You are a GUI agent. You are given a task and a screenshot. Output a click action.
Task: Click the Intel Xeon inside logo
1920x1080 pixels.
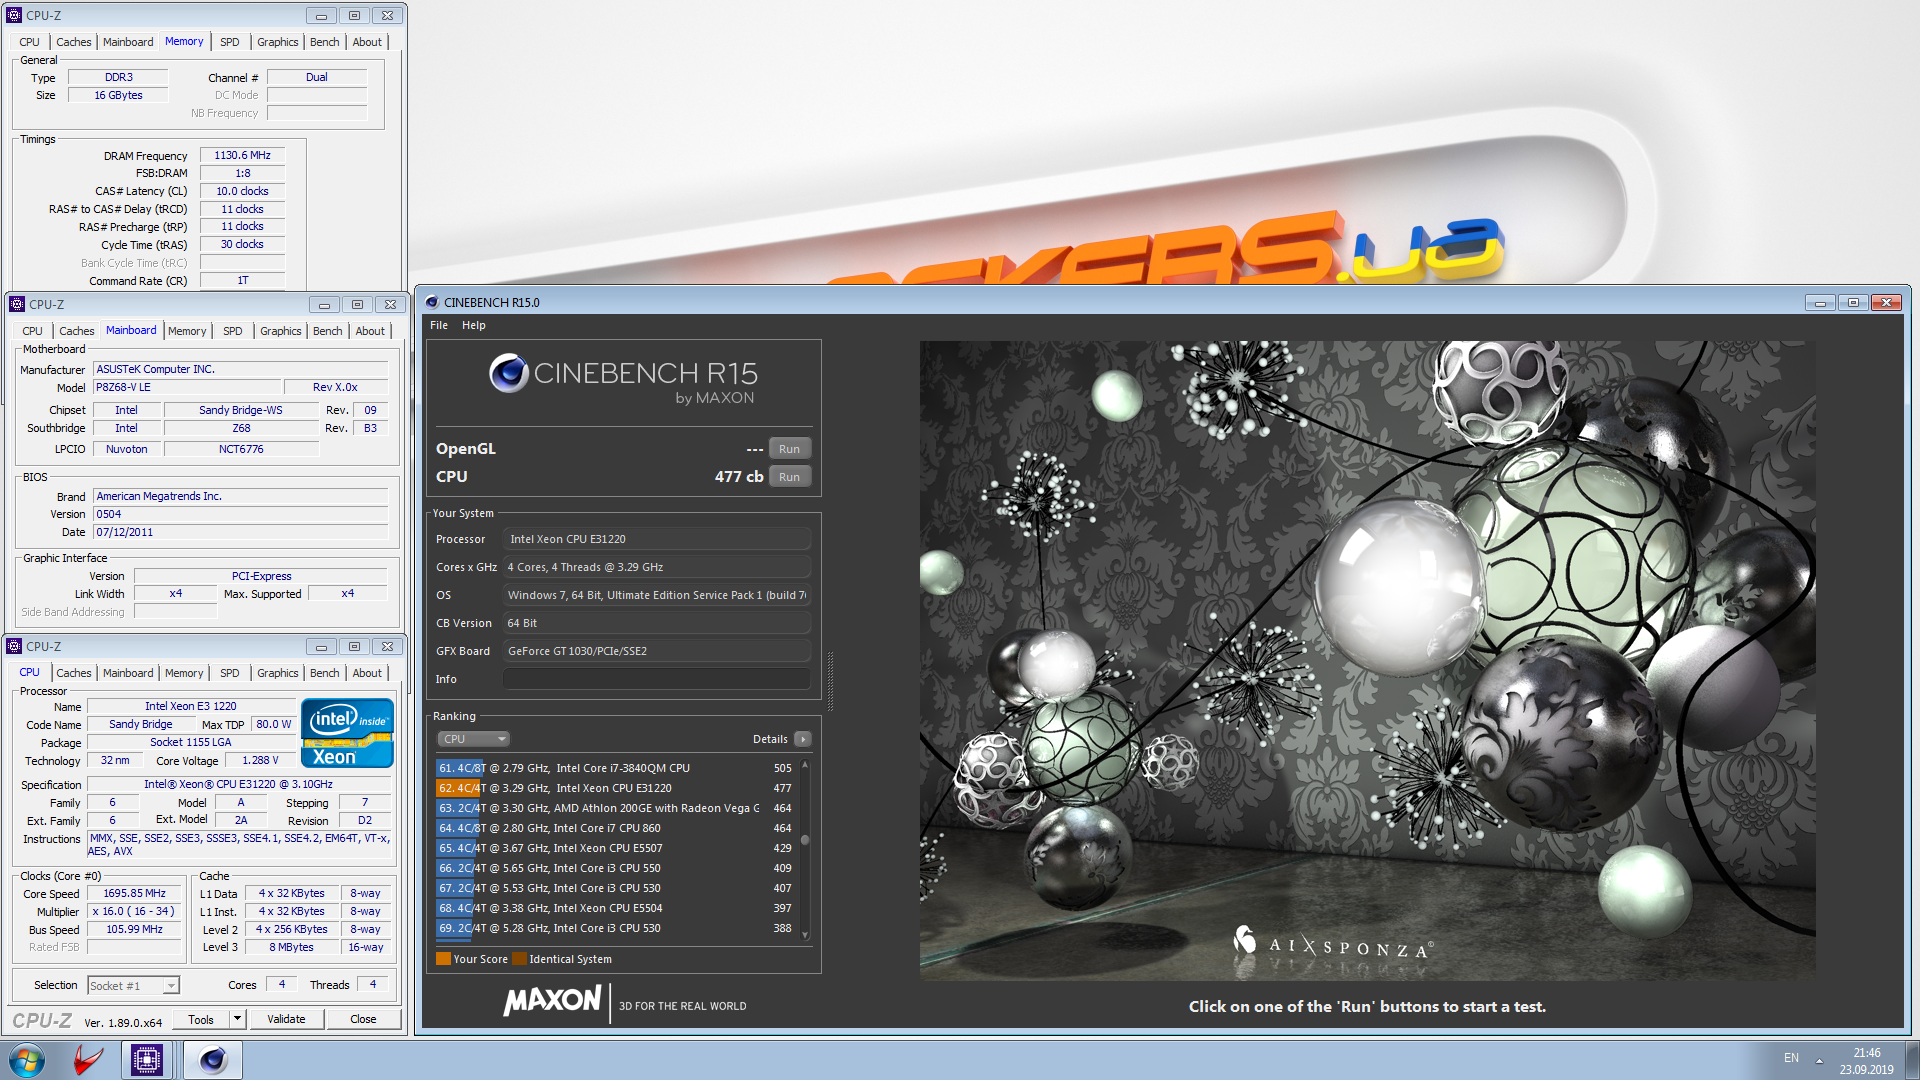point(347,733)
